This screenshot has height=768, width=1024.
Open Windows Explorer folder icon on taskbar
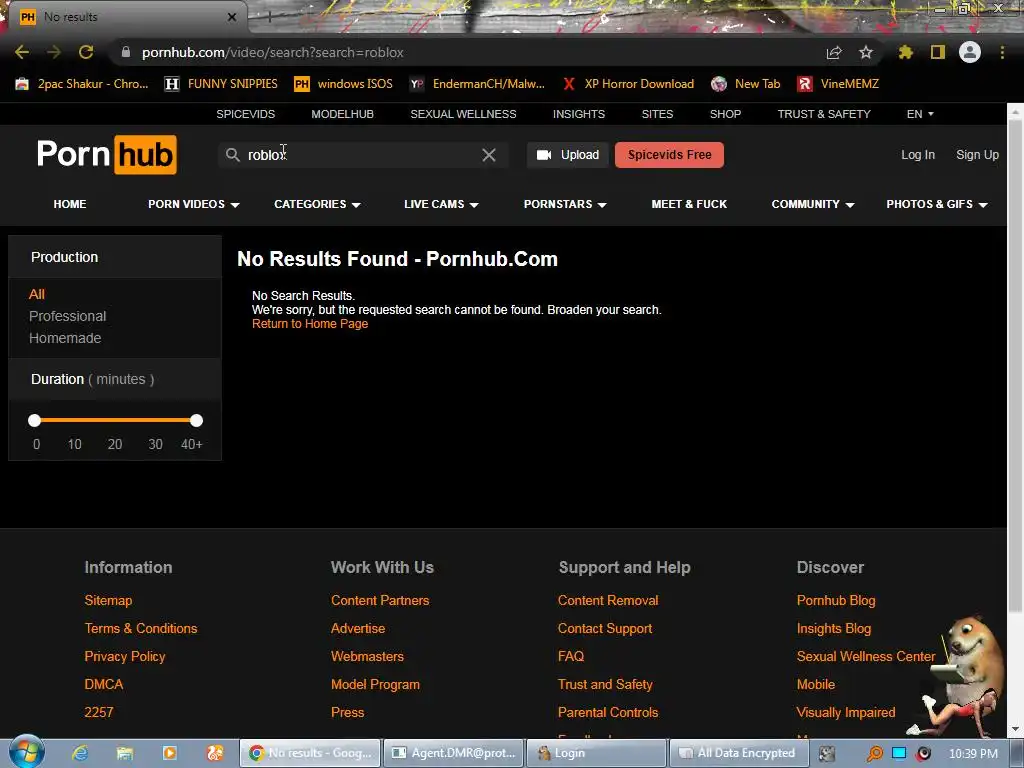pyautogui.click(x=125, y=753)
